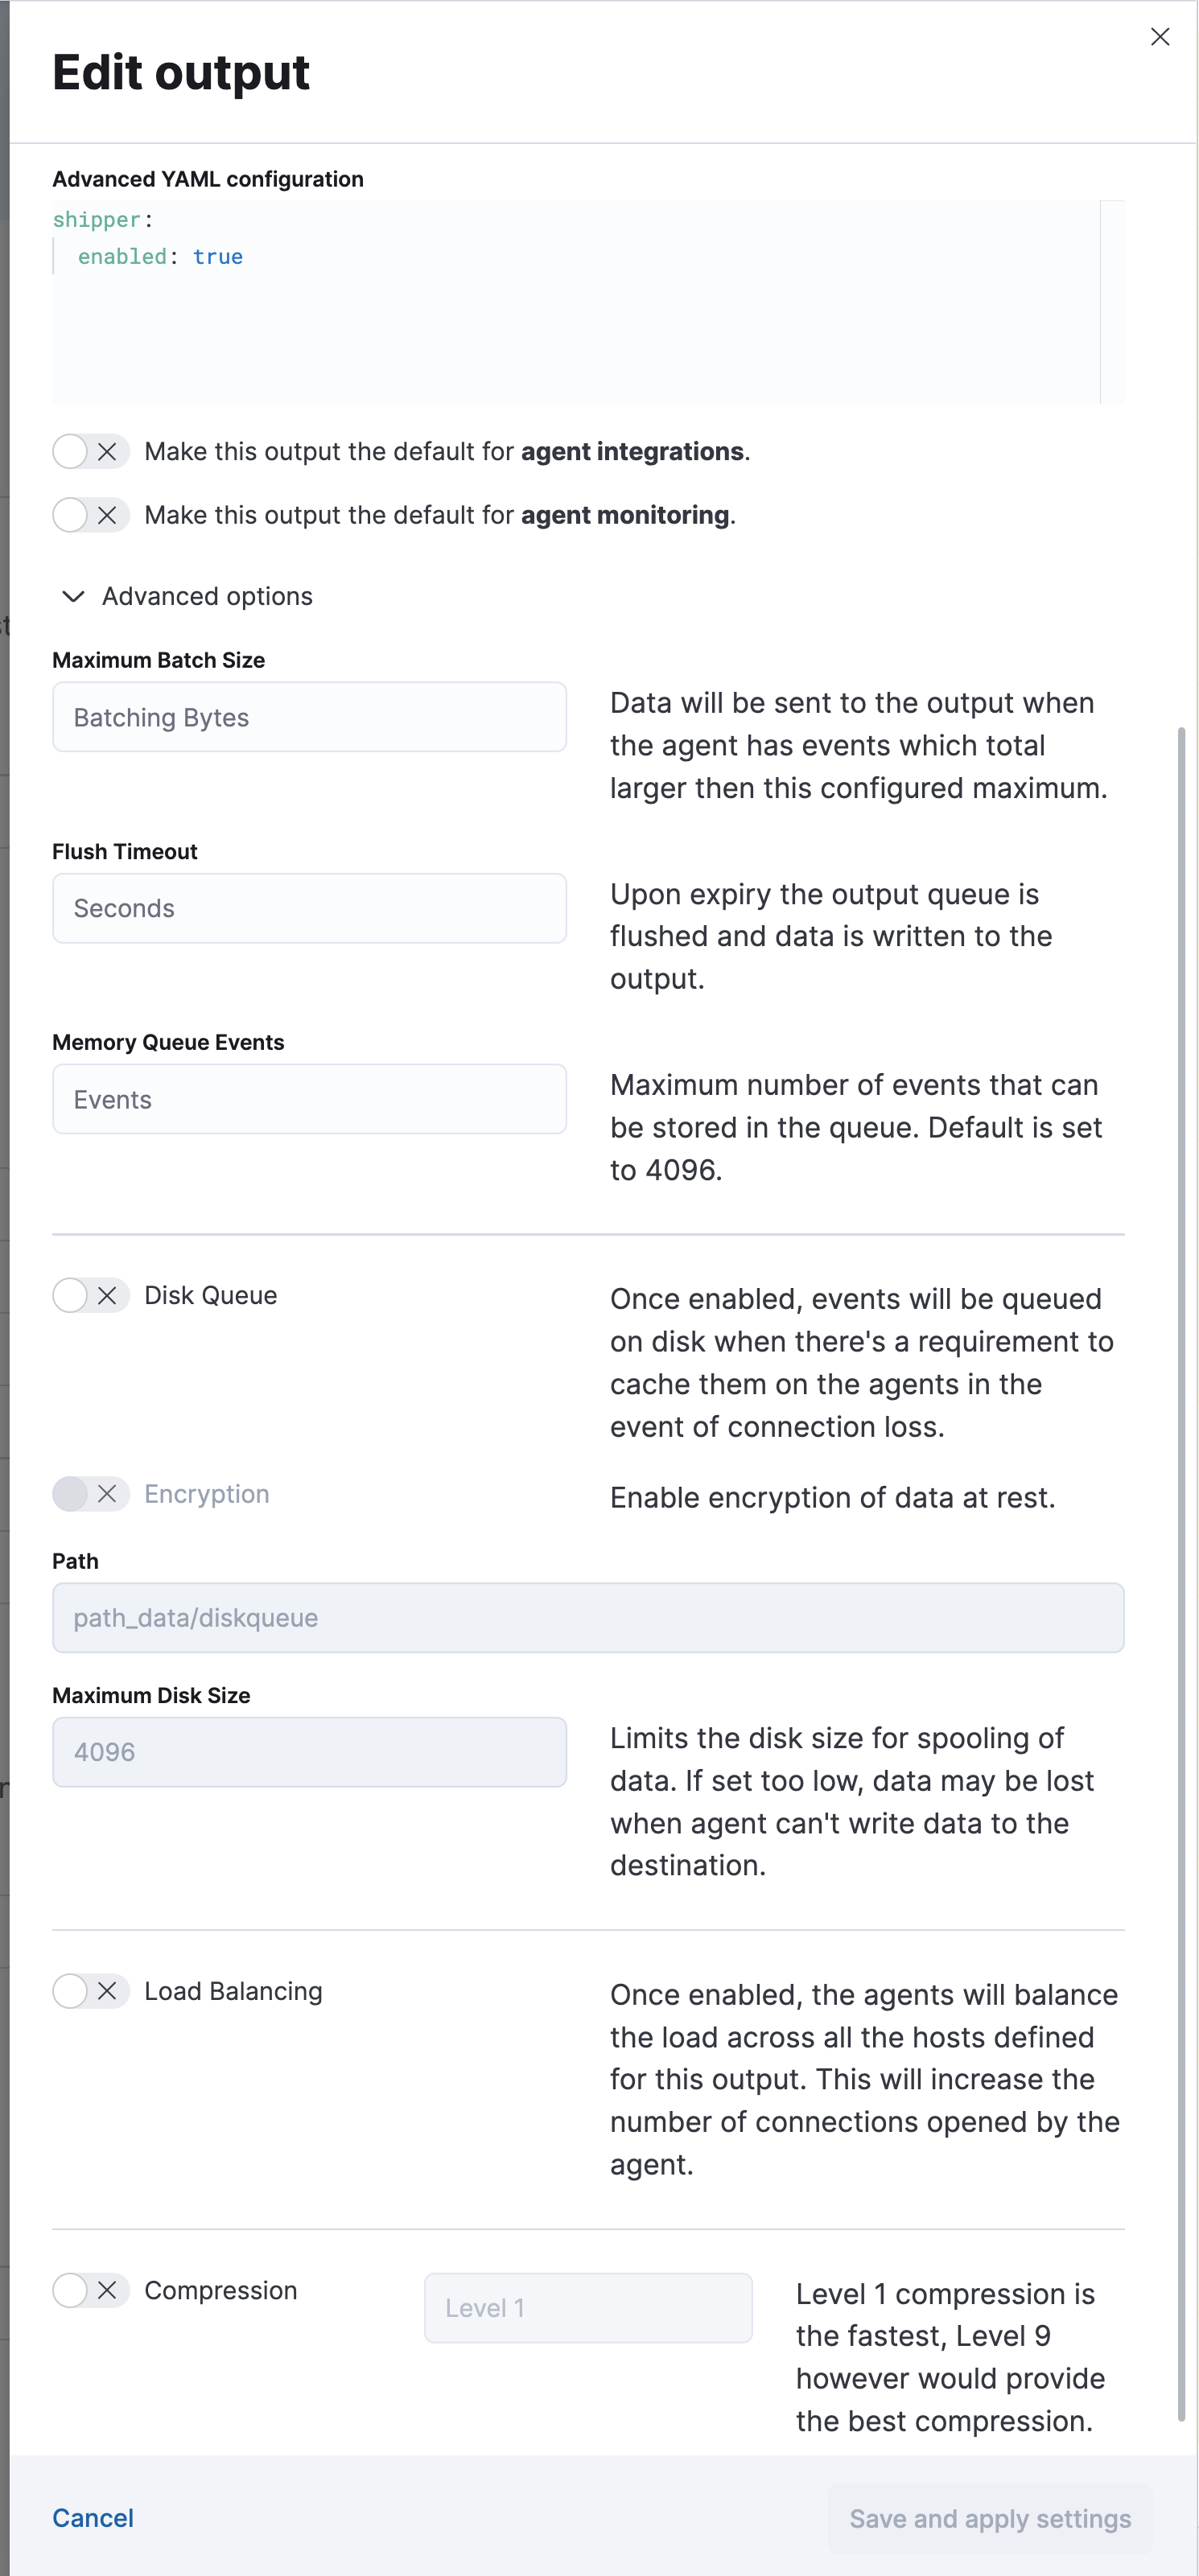This screenshot has height=2576, width=1199.
Task: Enable the Load Balancing option
Action: tap(90, 1991)
